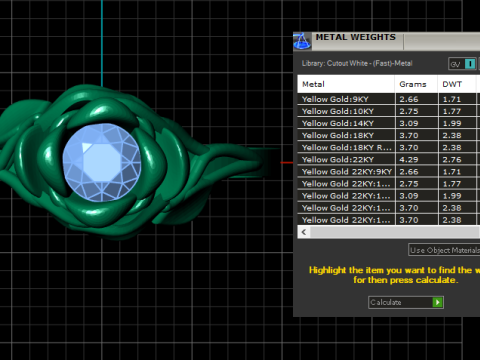Select the Yellow Gold:14KY row
Screen dimensions: 480x360
[x=389, y=123]
